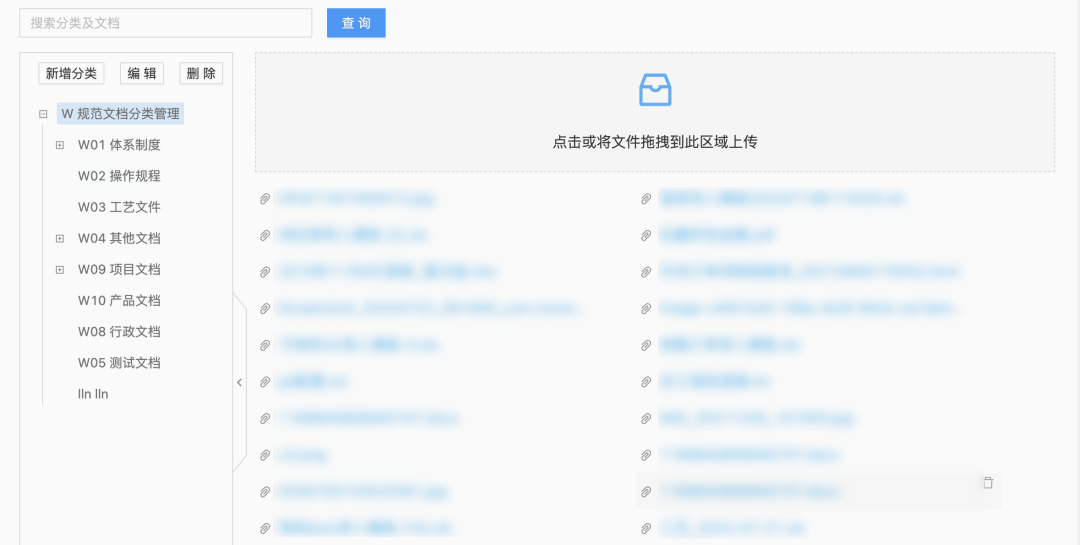Select the lln lln tree entry
Screen dimensions: 1080x545
pos(93,394)
